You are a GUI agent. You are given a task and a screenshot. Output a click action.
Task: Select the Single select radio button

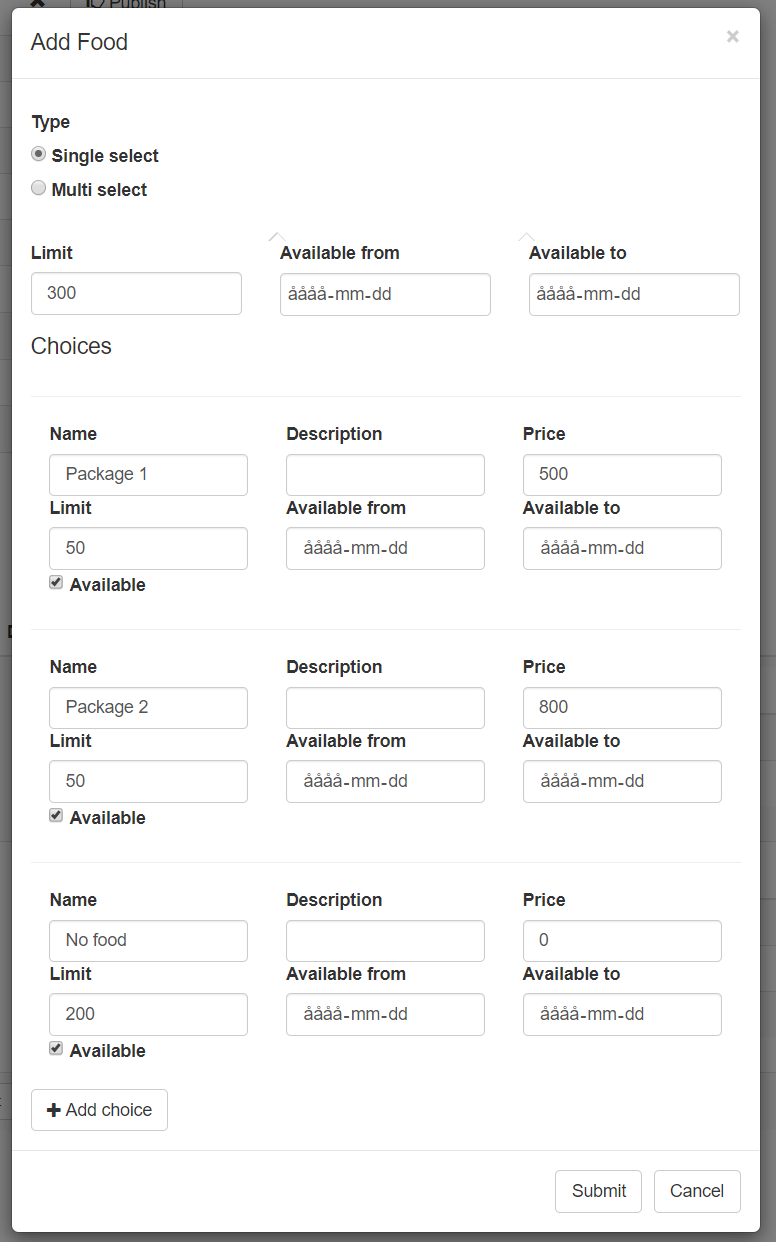(39, 155)
